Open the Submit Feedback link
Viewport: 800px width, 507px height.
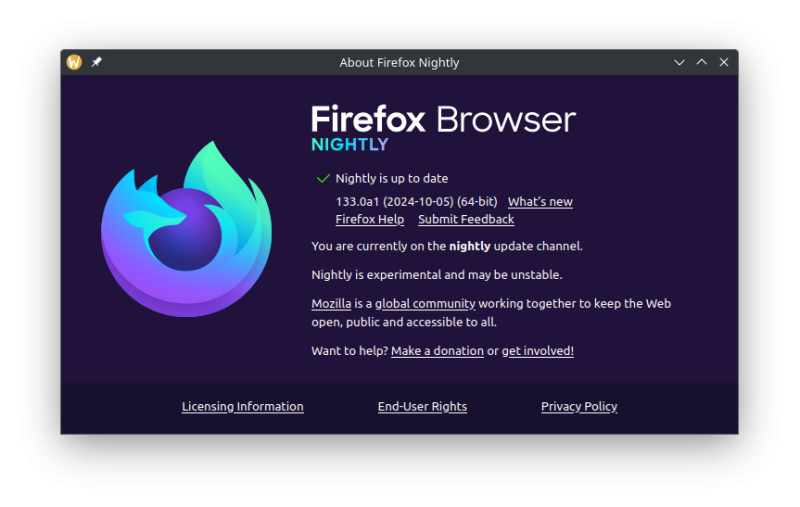point(466,219)
